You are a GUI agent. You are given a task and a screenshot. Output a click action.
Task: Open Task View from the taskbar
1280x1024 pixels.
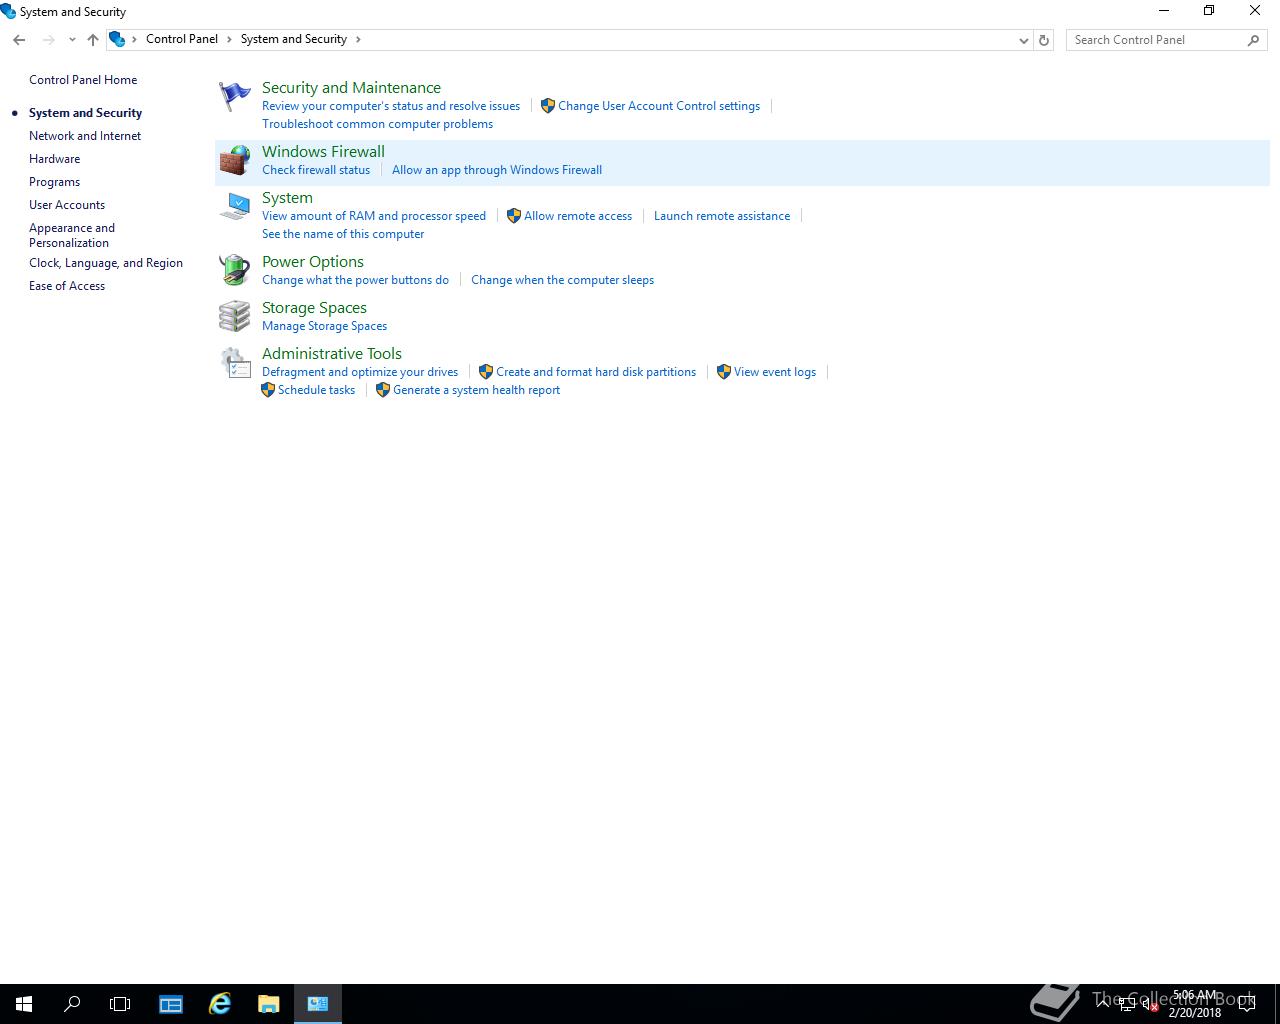click(x=120, y=1004)
